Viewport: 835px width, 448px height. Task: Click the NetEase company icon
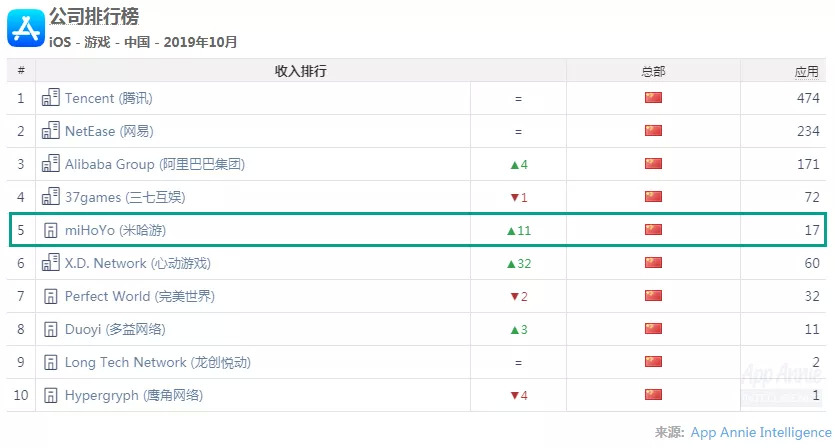point(50,131)
